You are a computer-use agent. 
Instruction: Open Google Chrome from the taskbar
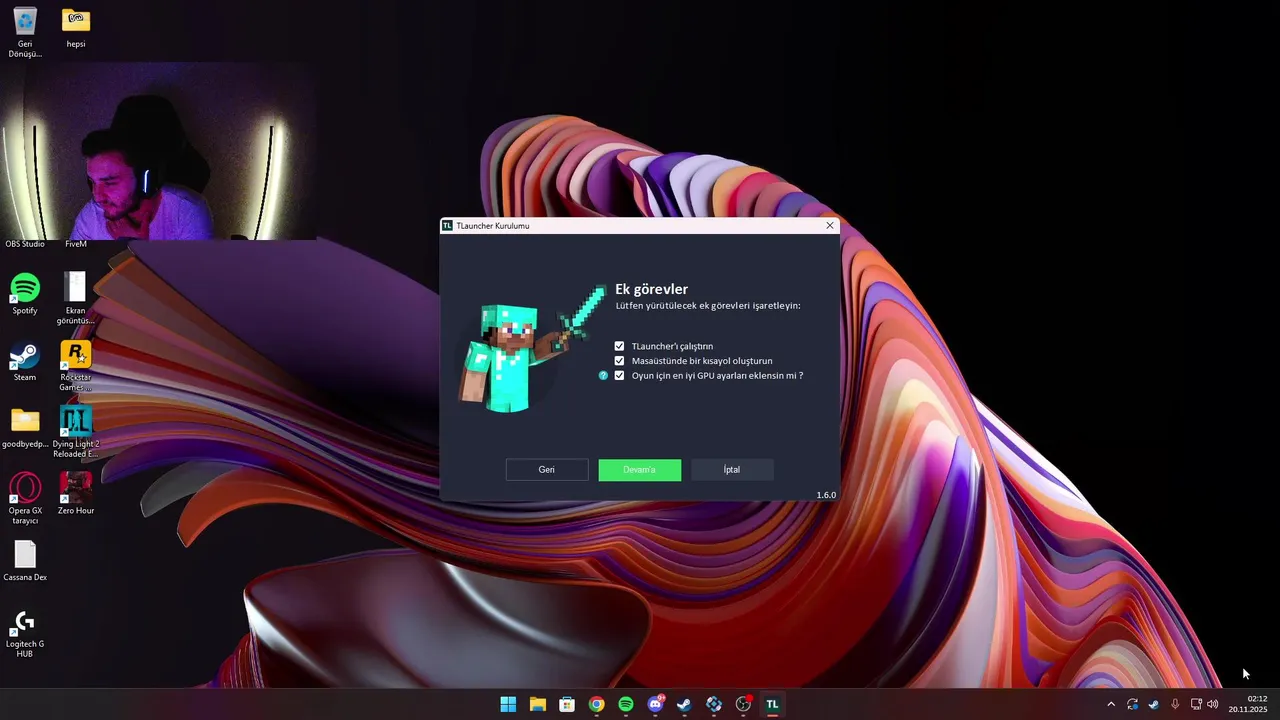(596, 704)
